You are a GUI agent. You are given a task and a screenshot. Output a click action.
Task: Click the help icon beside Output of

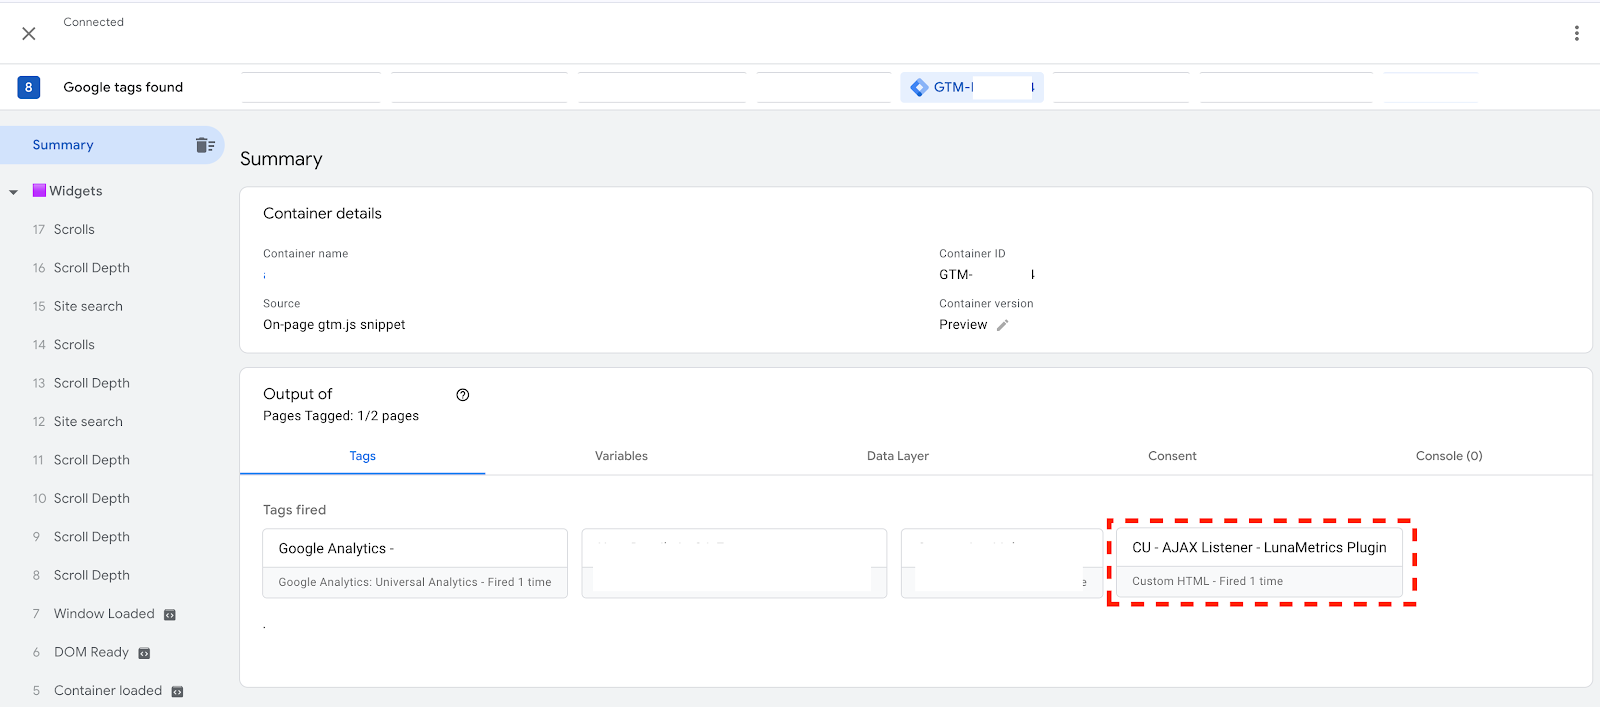(463, 395)
